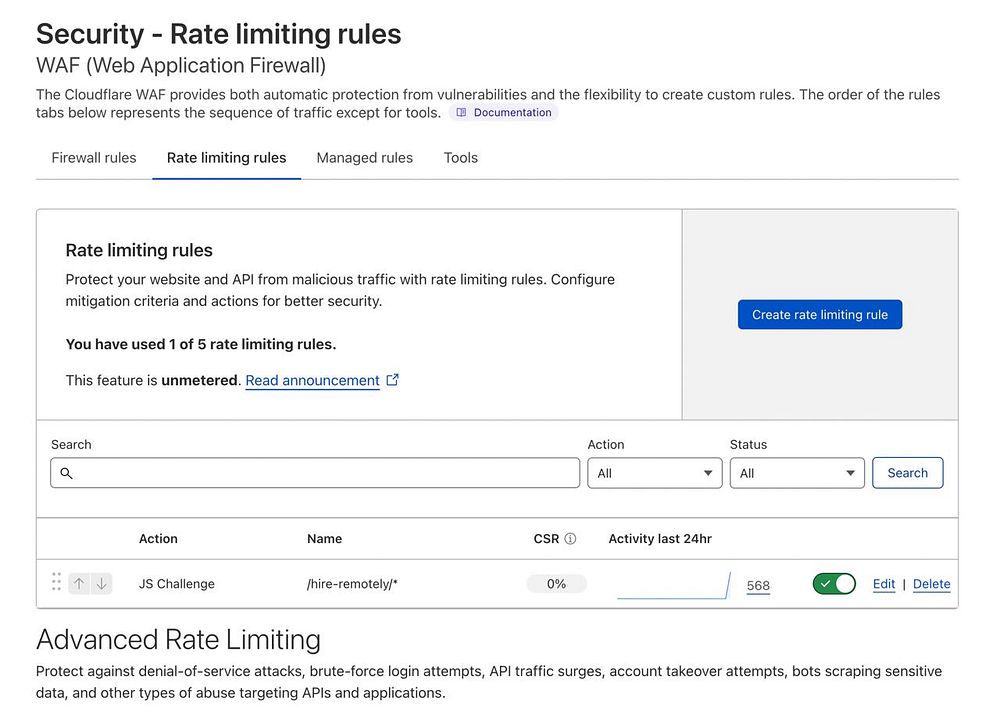Click Create rate limiting rule button
Screen dimensions: 1000x712
[820, 314]
